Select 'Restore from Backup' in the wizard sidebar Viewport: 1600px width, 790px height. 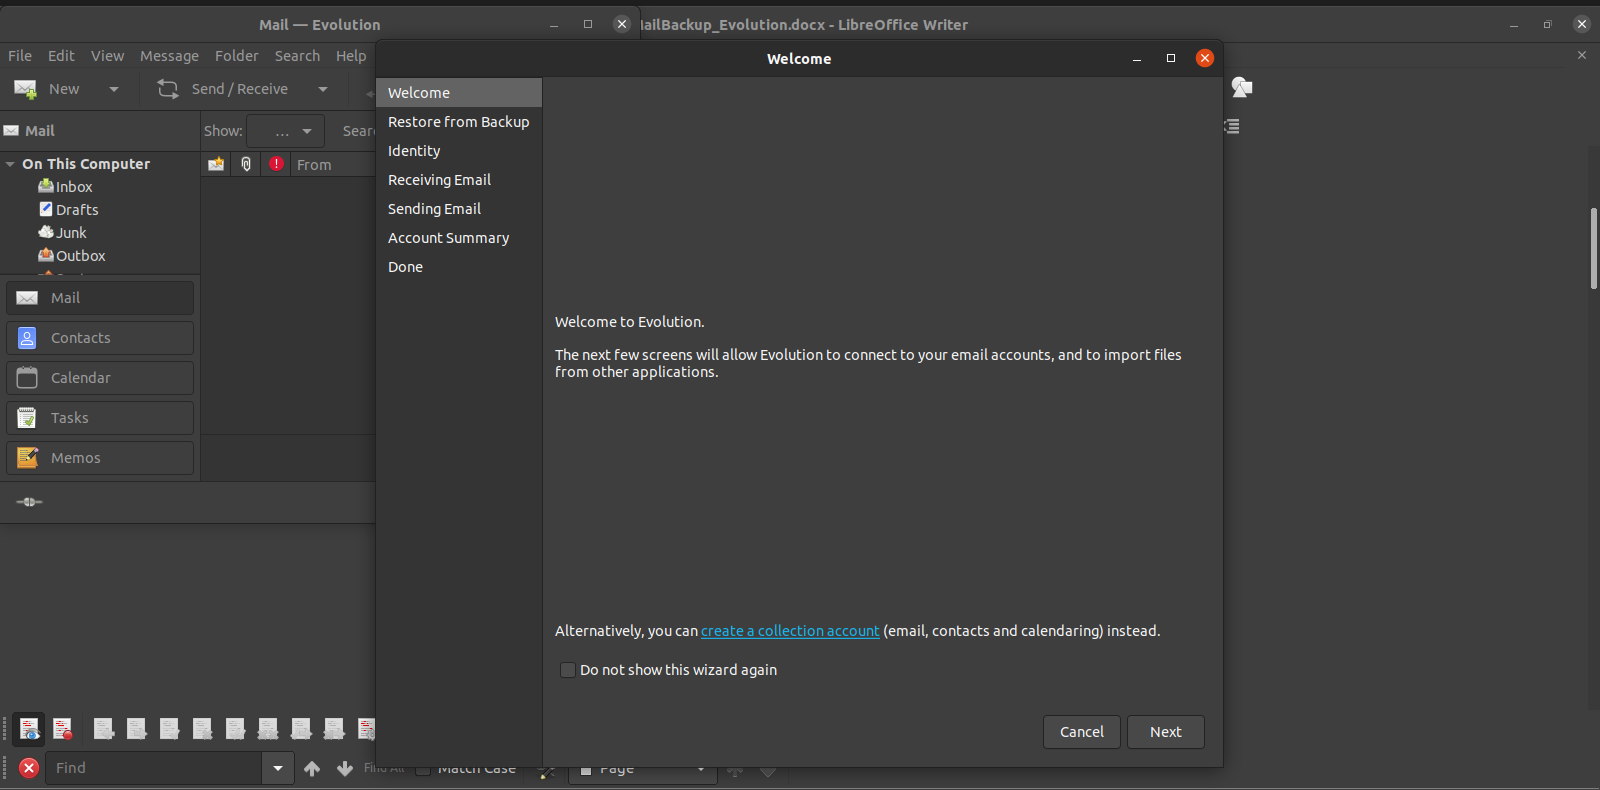point(459,122)
